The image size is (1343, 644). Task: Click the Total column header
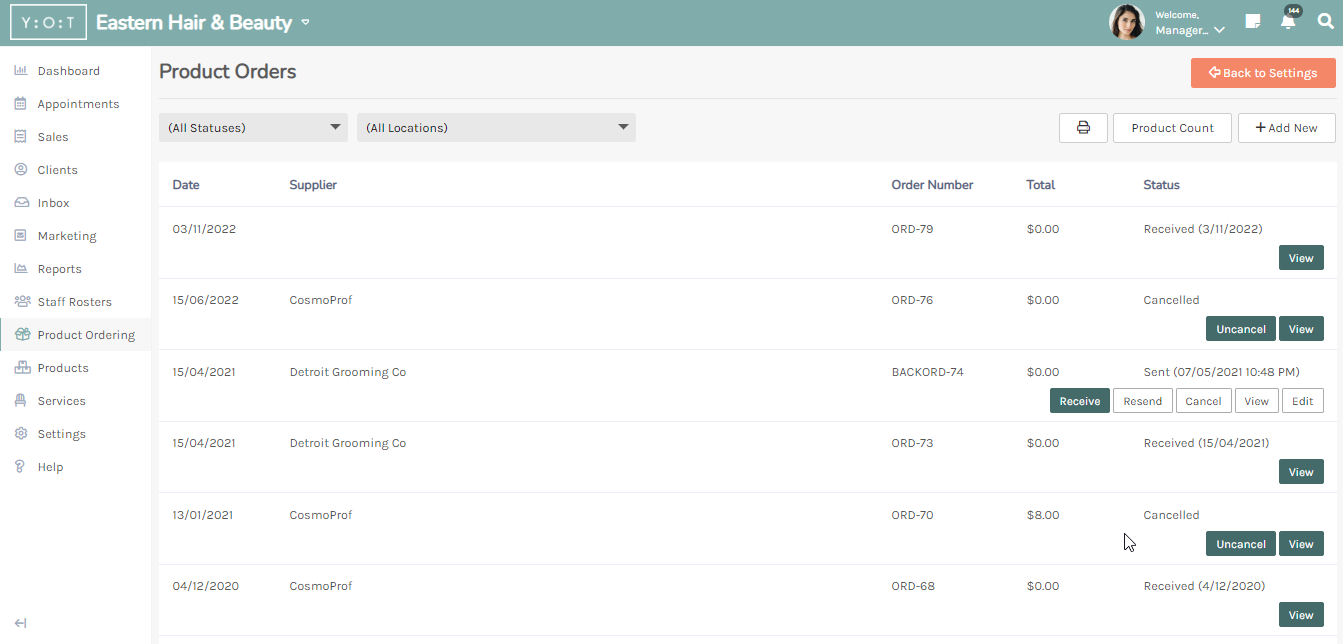click(x=1041, y=185)
